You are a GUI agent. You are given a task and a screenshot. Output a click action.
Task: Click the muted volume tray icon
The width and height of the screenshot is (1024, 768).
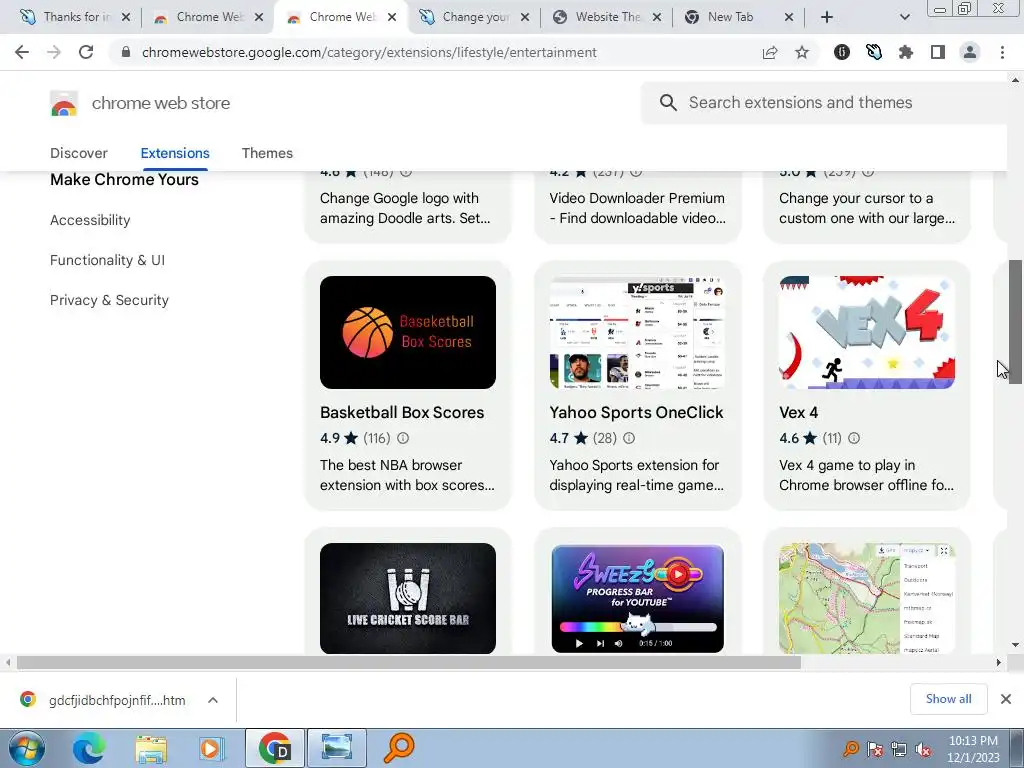click(x=922, y=749)
